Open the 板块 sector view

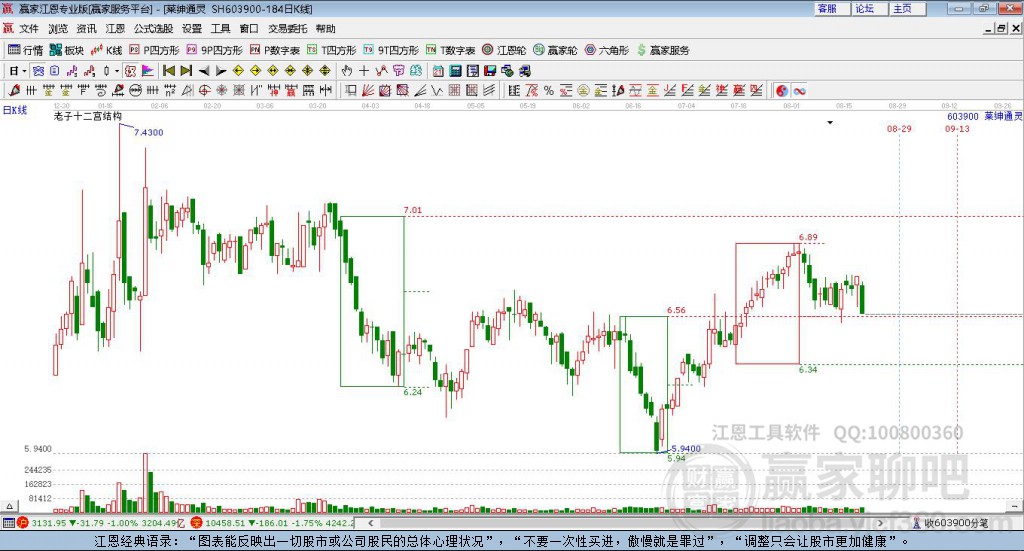point(66,50)
